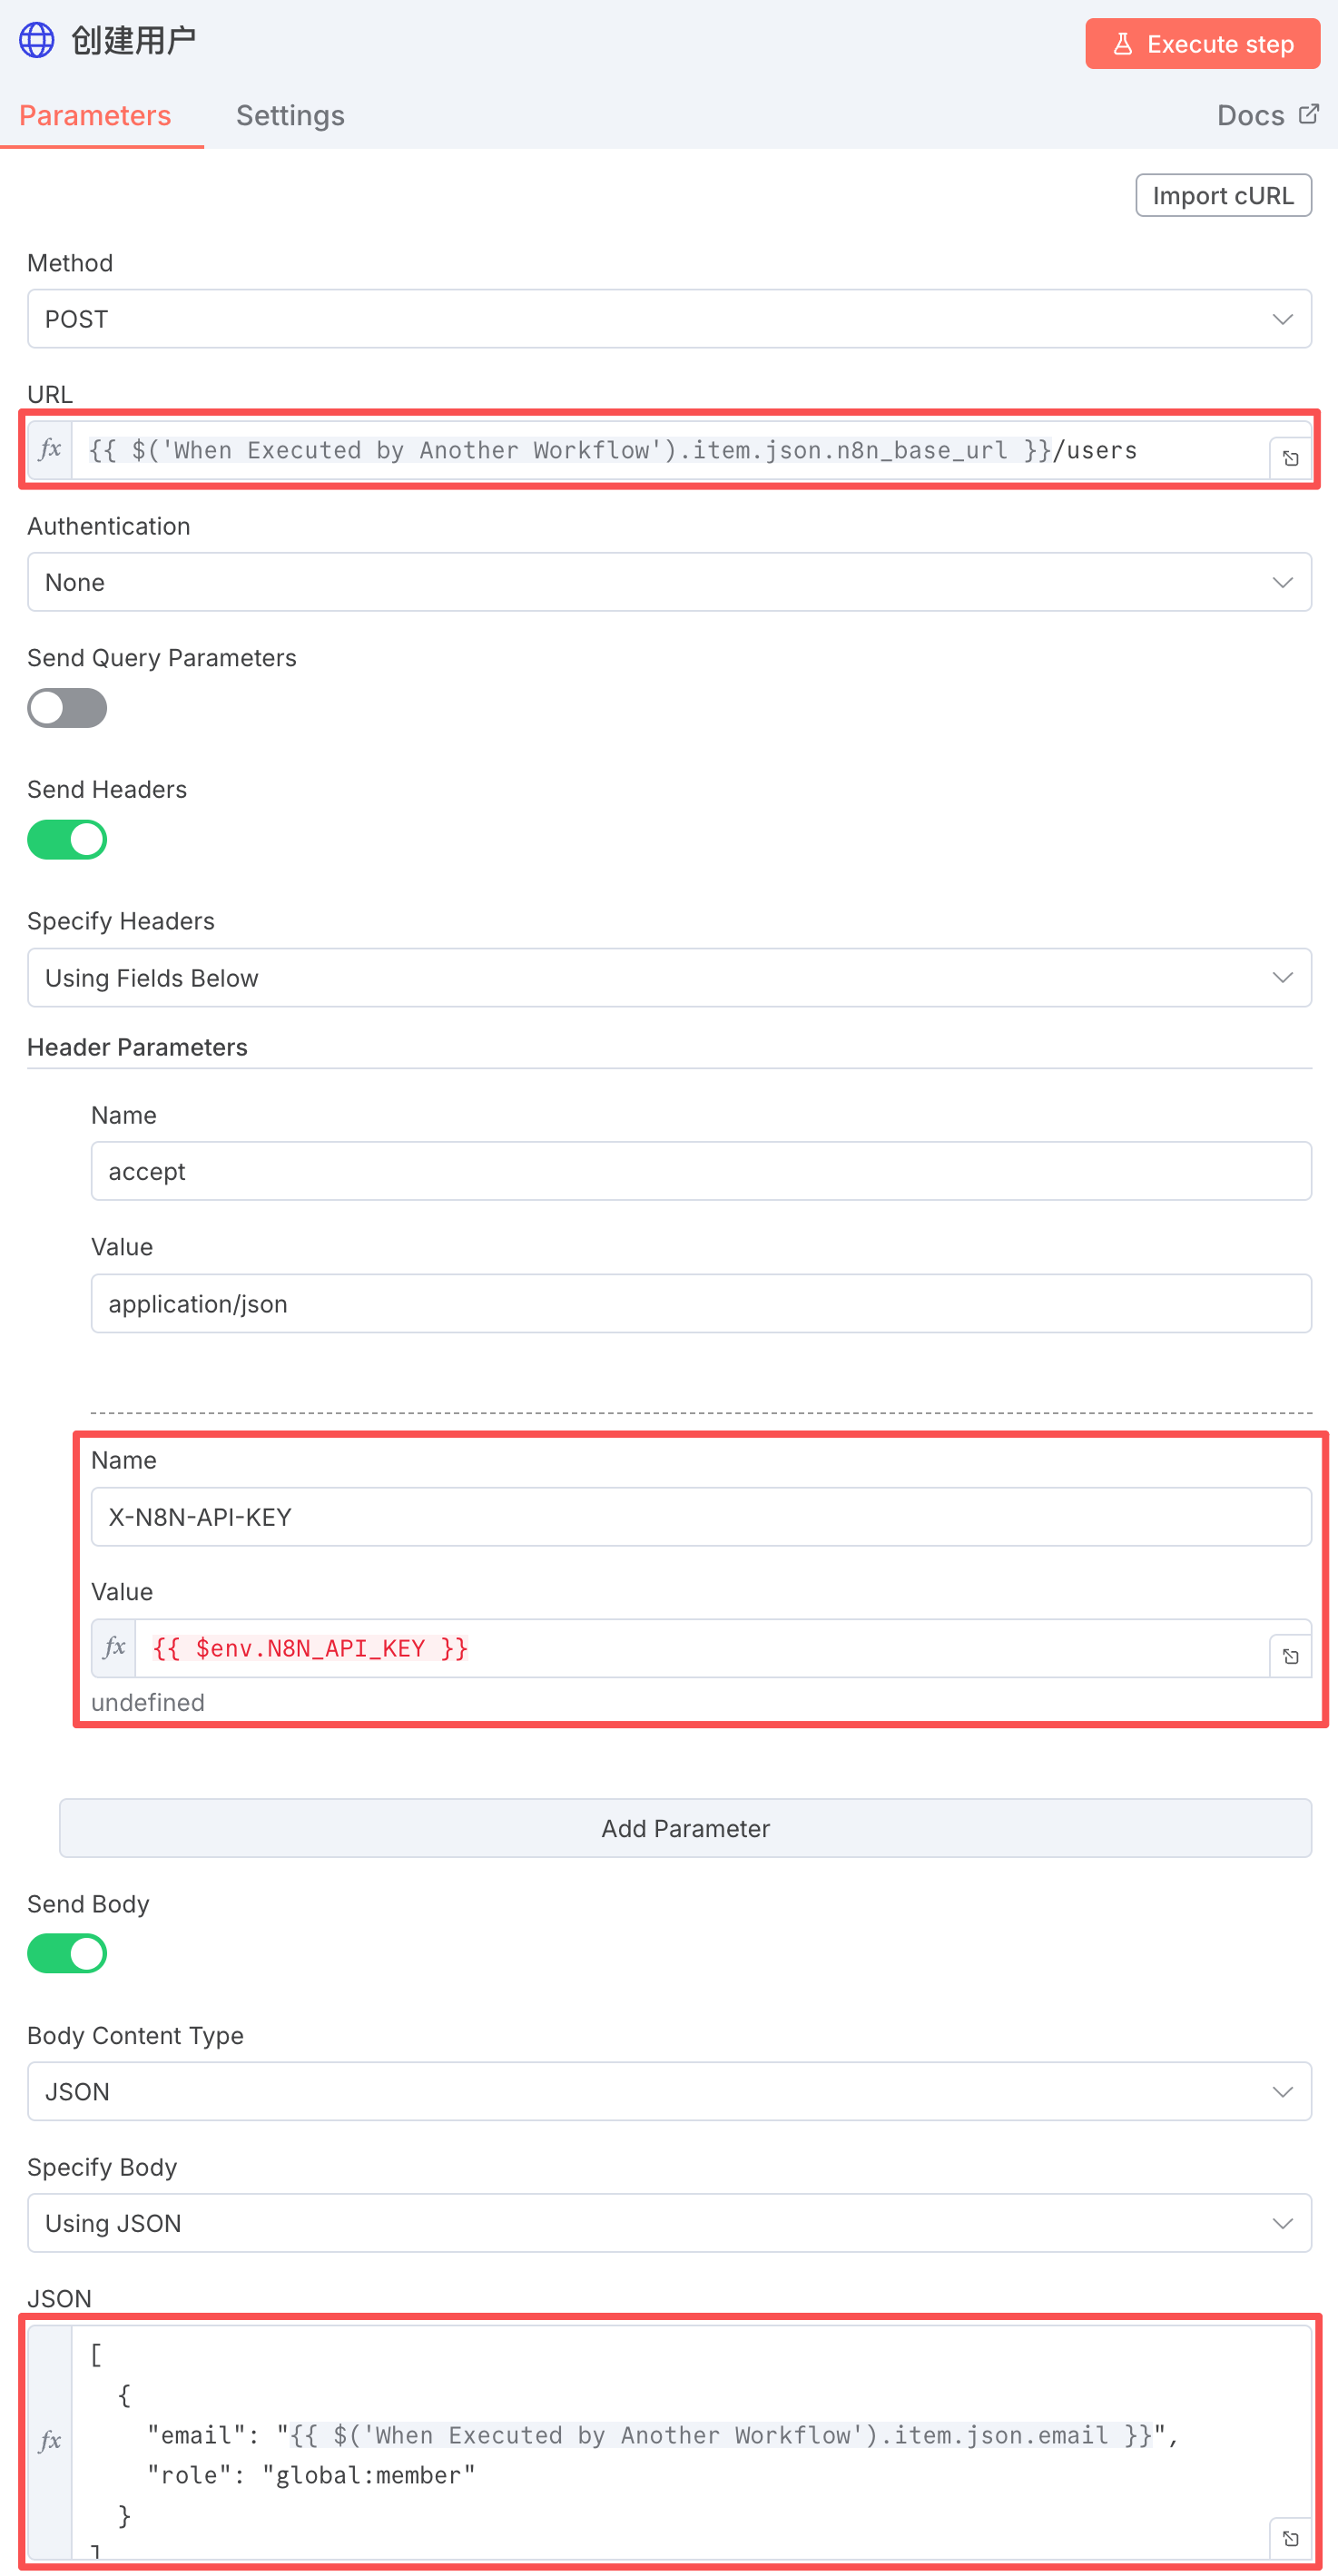Click the fx icon beside the JSON body
Viewport: 1338px width, 2576px height.
click(50, 2440)
